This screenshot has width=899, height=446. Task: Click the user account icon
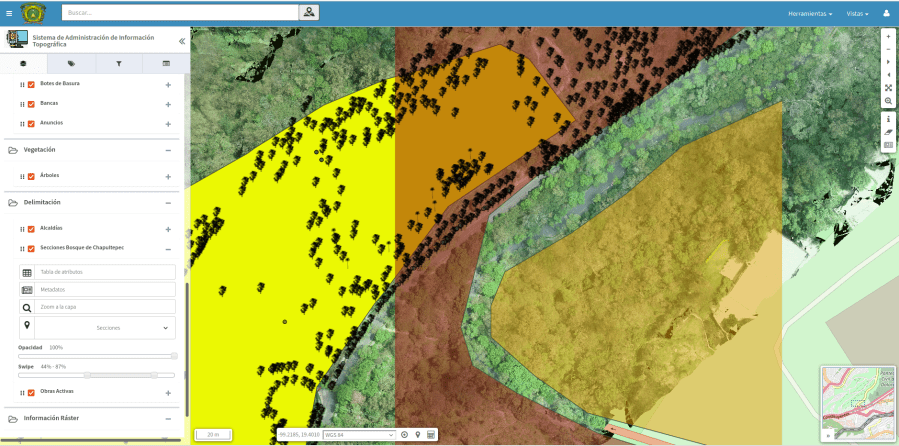click(x=886, y=13)
